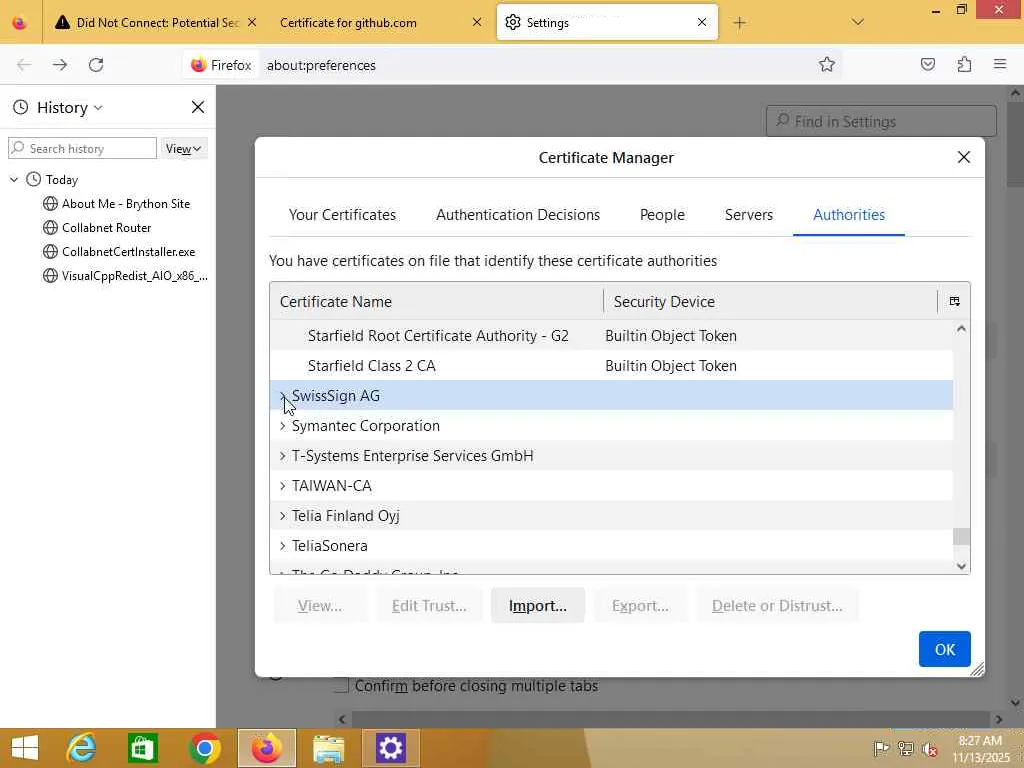
Task: Click the Import... button
Action: click(537, 605)
